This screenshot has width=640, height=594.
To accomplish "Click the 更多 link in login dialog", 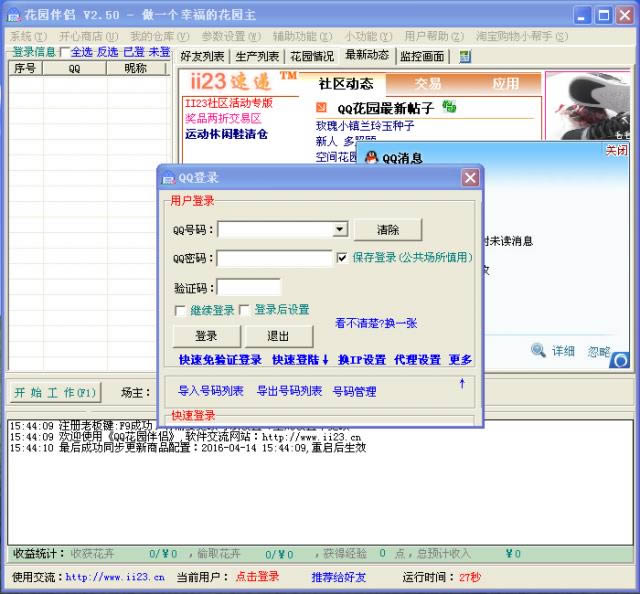I will [x=460, y=360].
